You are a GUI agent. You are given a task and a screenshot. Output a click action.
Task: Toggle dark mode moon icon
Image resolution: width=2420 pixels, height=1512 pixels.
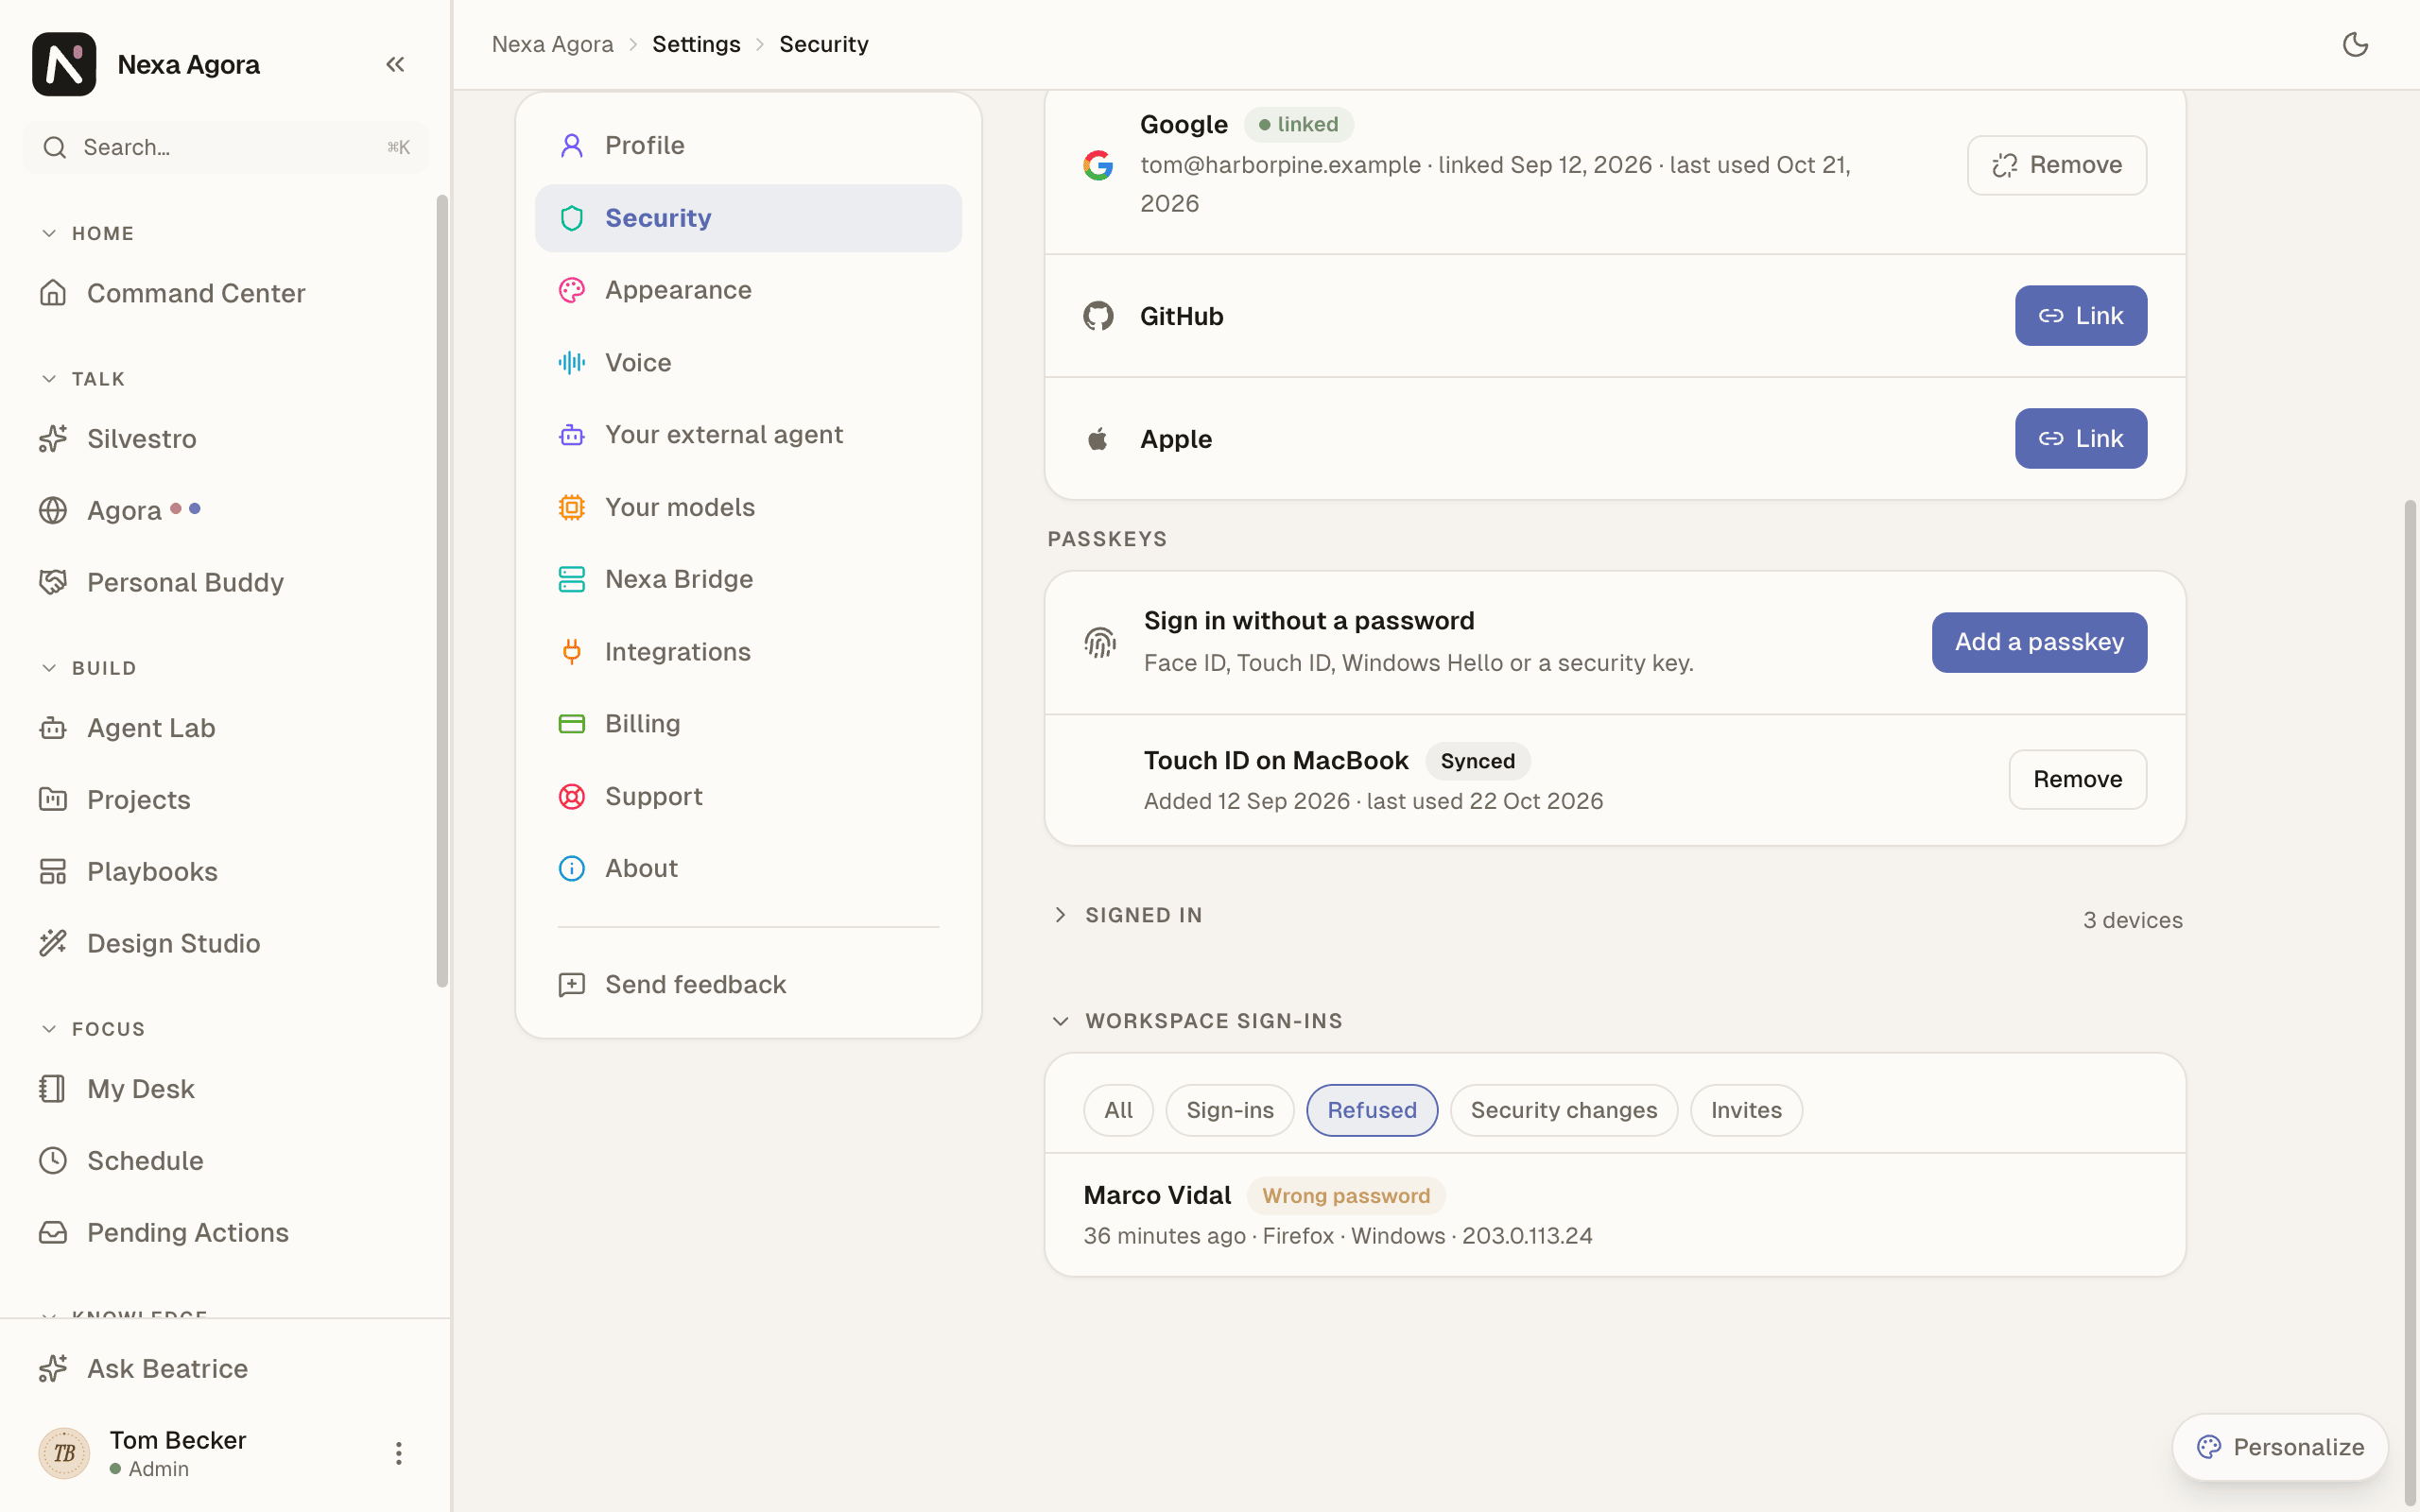[2355, 44]
